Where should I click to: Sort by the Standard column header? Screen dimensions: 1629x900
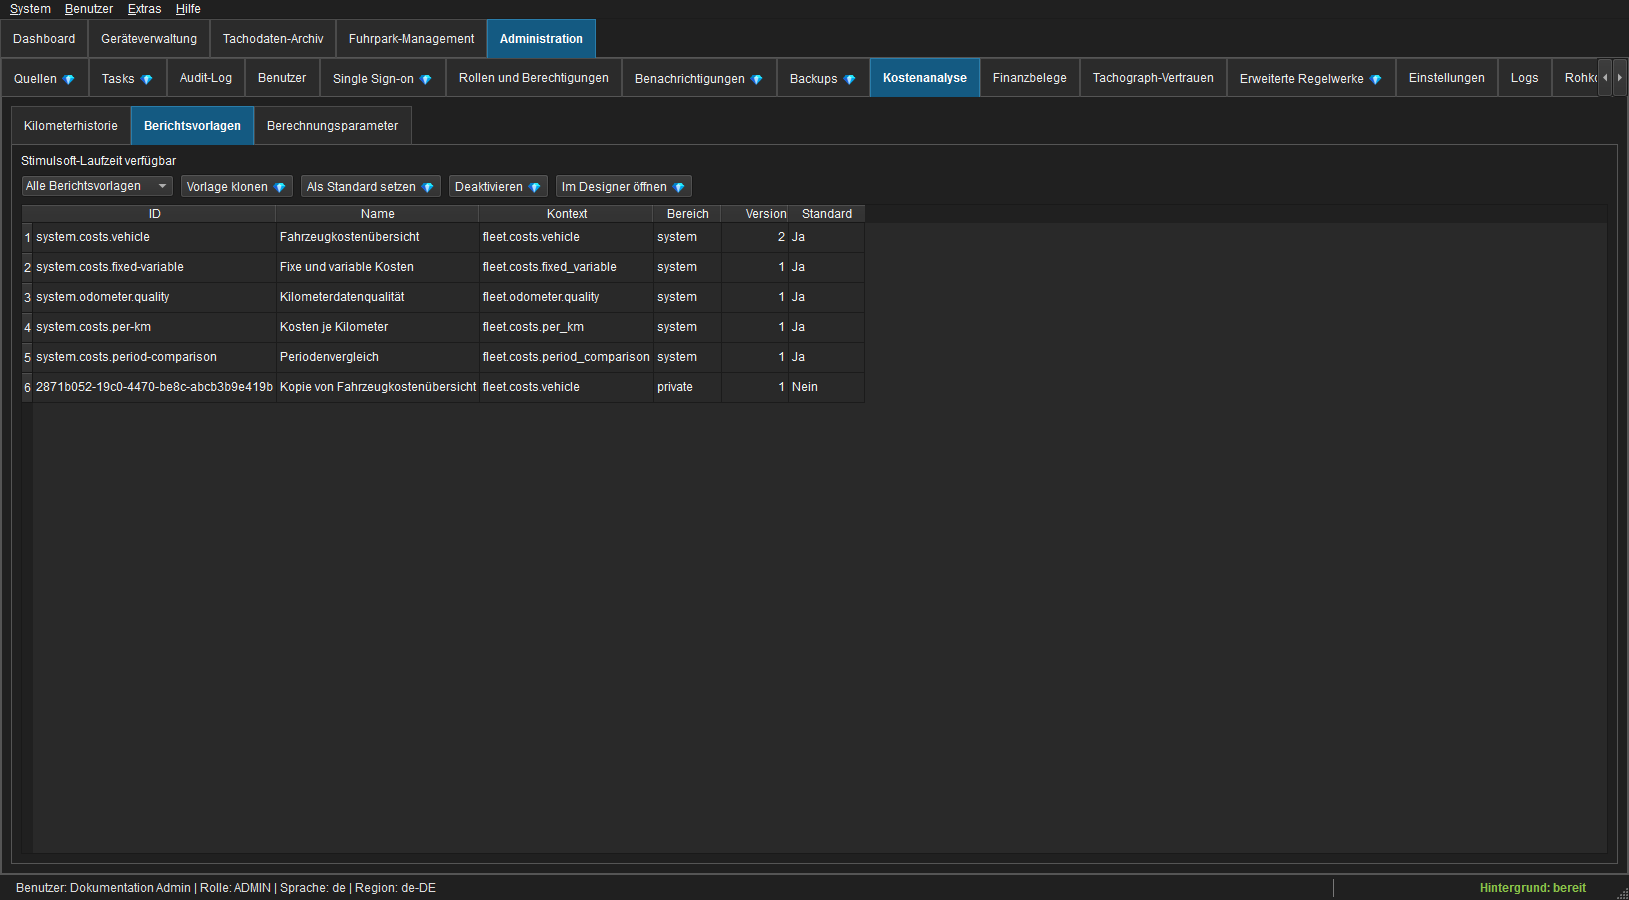[827, 214]
